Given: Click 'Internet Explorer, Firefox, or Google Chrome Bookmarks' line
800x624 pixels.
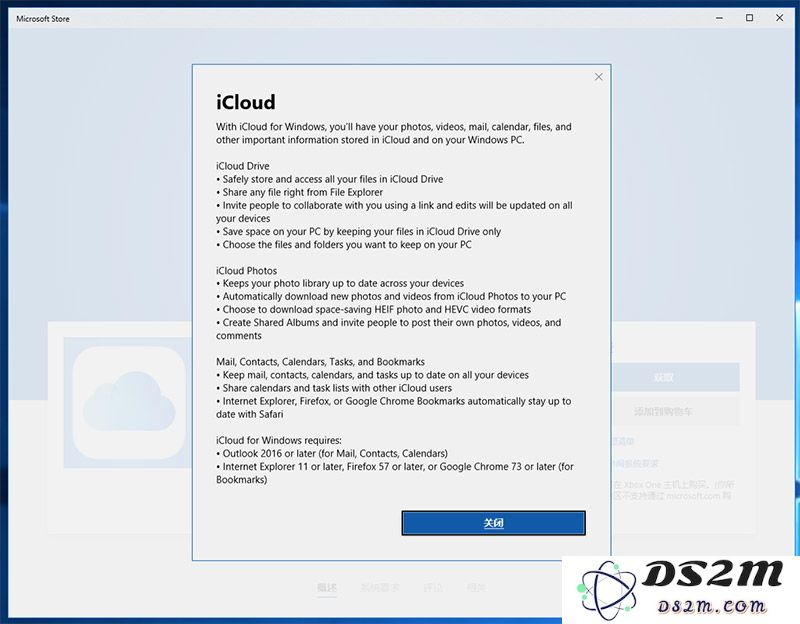Looking at the screenshot, I should coord(393,408).
